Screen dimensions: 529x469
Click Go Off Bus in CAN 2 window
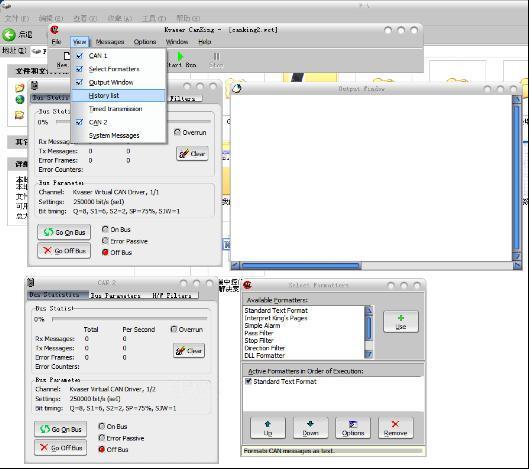(x=60, y=448)
